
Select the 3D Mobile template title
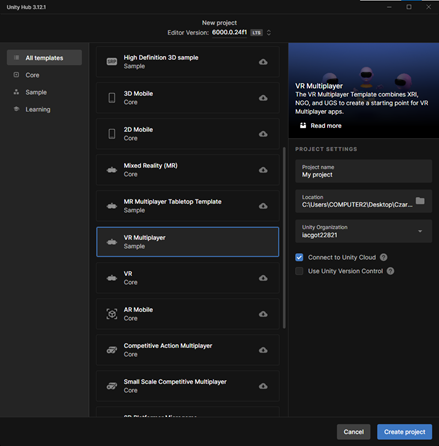pyautogui.click(x=138, y=94)
